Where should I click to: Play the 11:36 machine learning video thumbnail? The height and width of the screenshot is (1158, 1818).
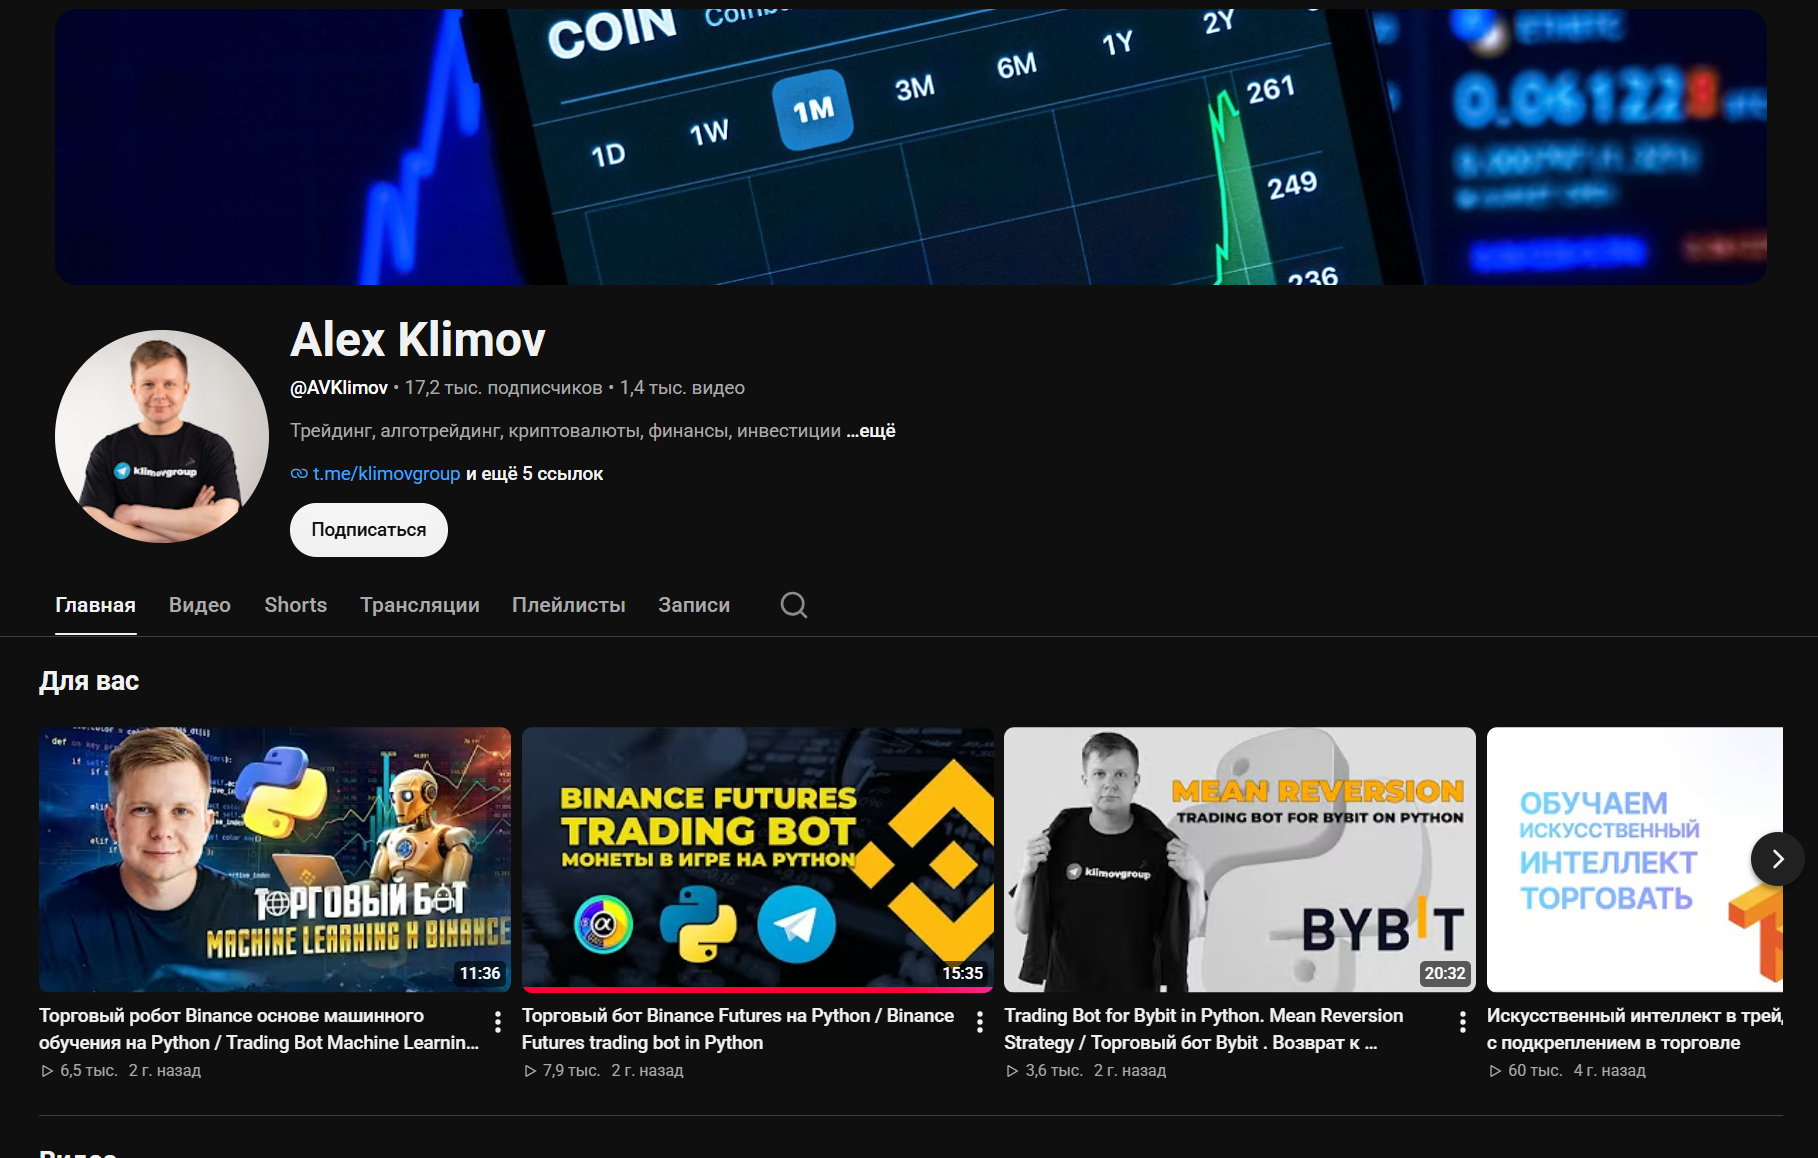(x=275, y=860)
